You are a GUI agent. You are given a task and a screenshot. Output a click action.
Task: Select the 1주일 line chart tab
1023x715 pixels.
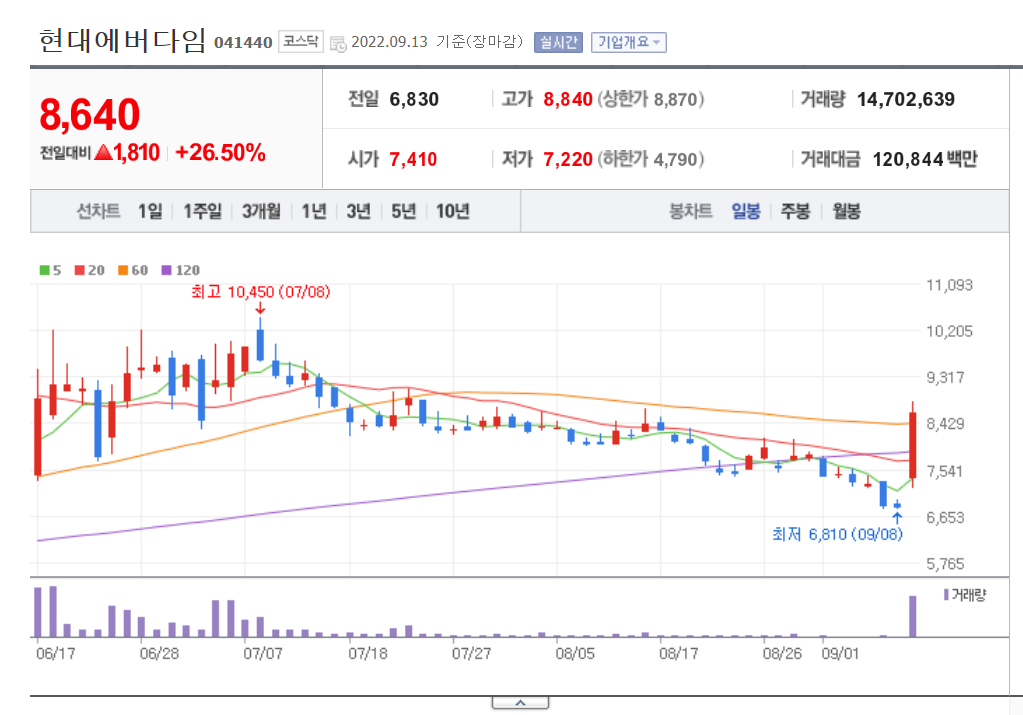pos(202,211)
